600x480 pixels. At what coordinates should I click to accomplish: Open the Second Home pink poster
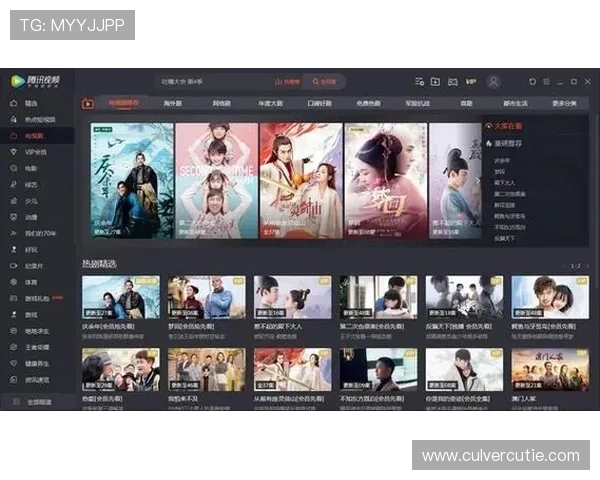point(217,181)
